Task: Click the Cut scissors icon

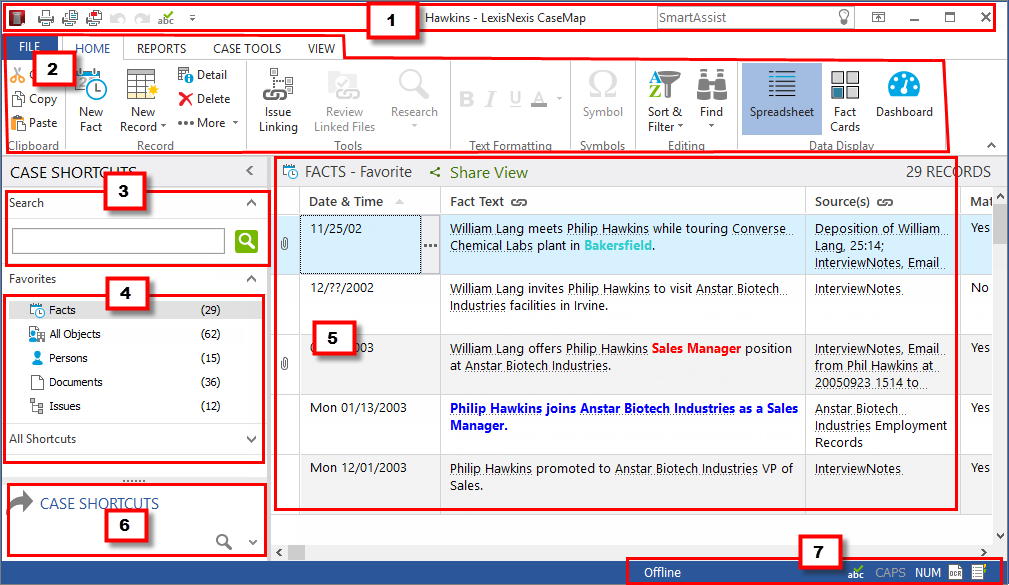Action: coord(17,76)
